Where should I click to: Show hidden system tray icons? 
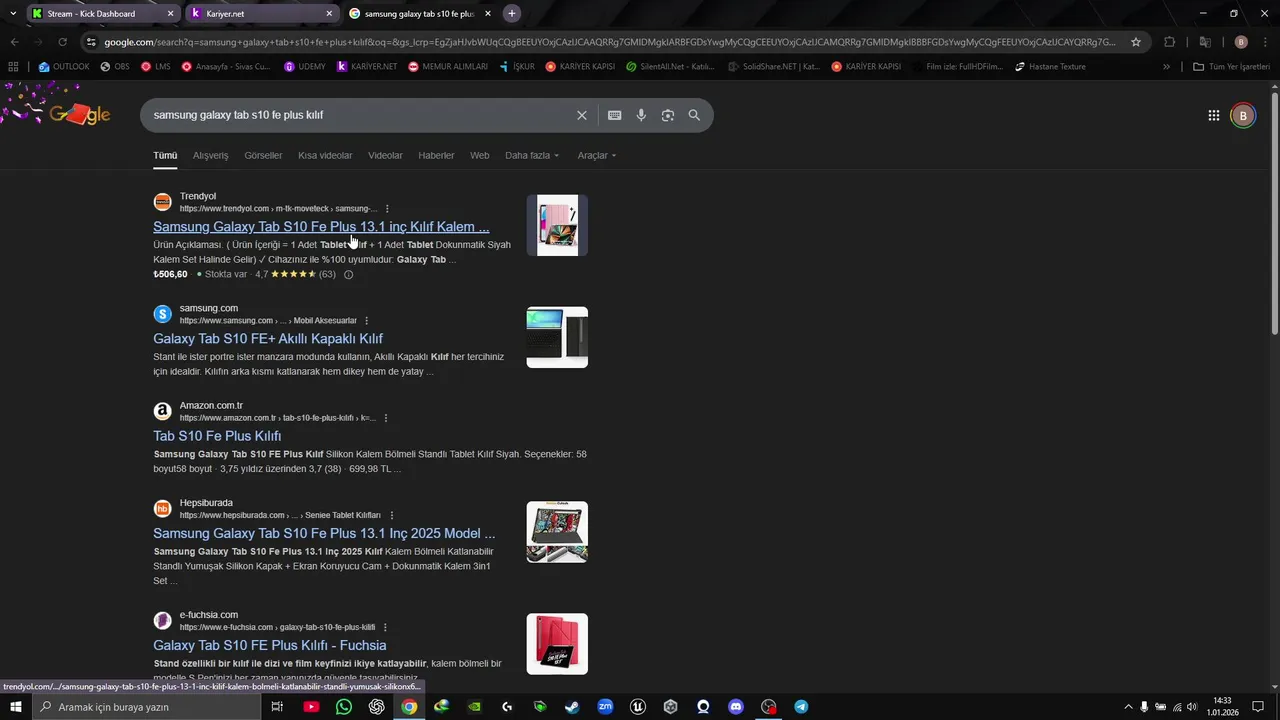coord(1128,707)
